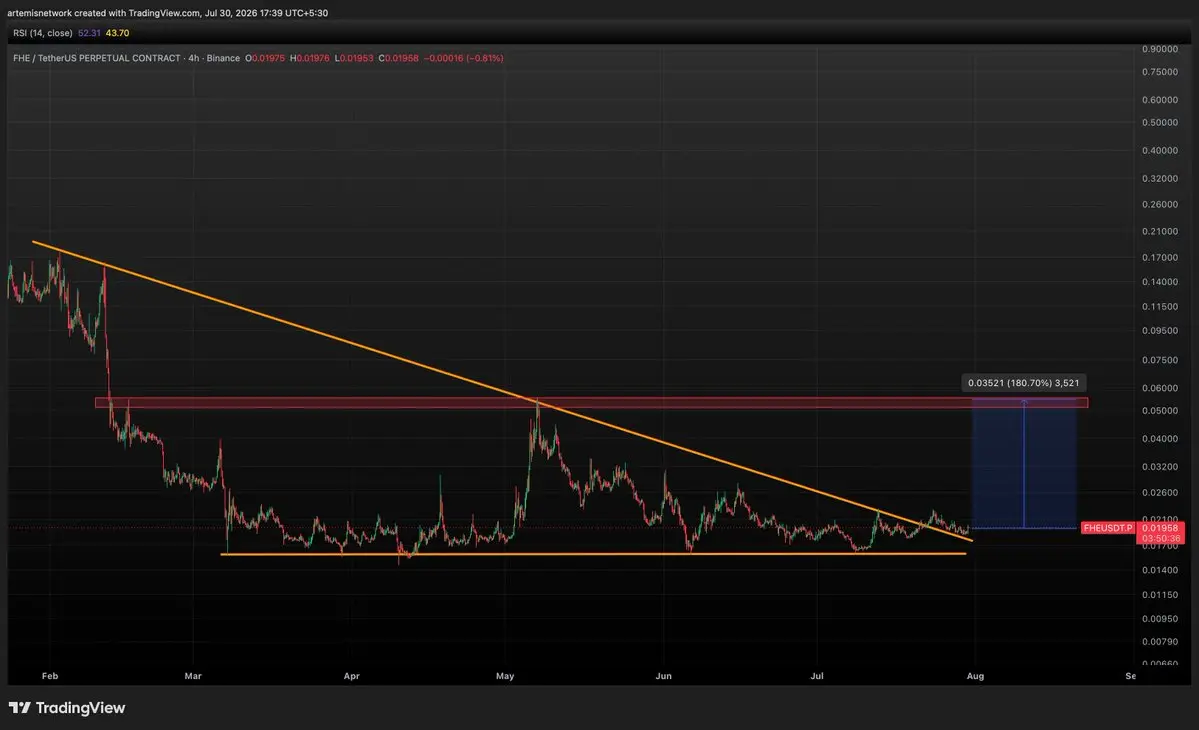Click the 0.01150 price axis label
This screenshot has width=1199, height=730.
tap(1160, 595)
